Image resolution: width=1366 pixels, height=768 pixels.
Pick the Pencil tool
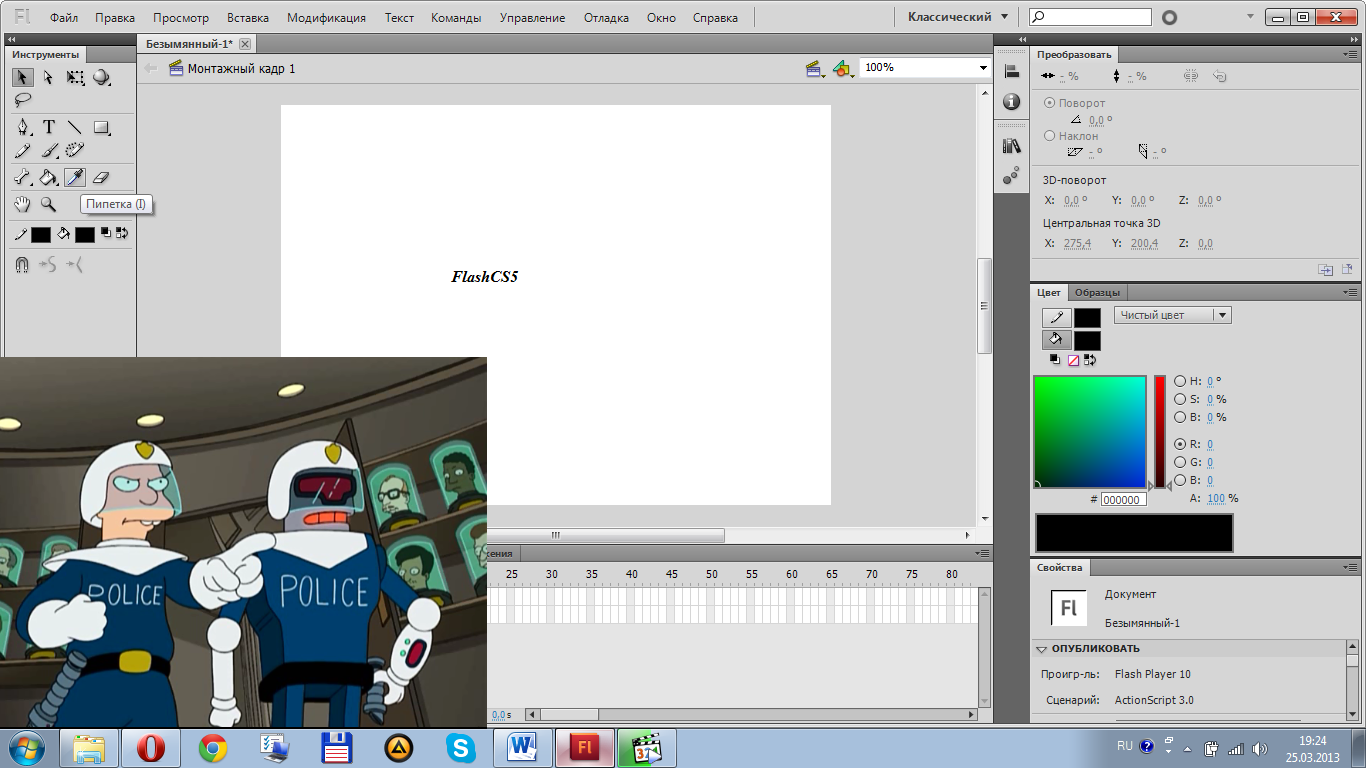tap(22, 150)
